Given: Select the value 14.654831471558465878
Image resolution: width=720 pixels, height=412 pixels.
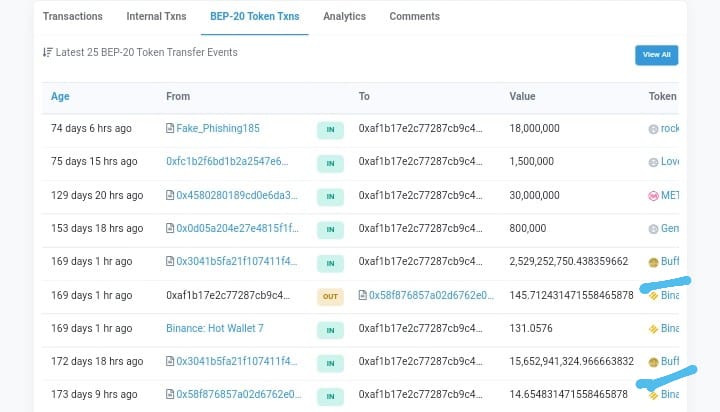Looking at the screenshot, I should pos(568,394).
